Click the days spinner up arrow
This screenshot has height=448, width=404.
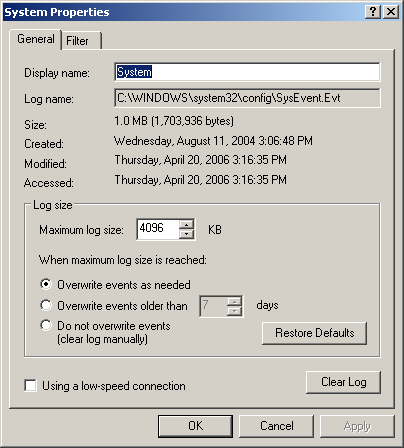[x=235, y=301]
